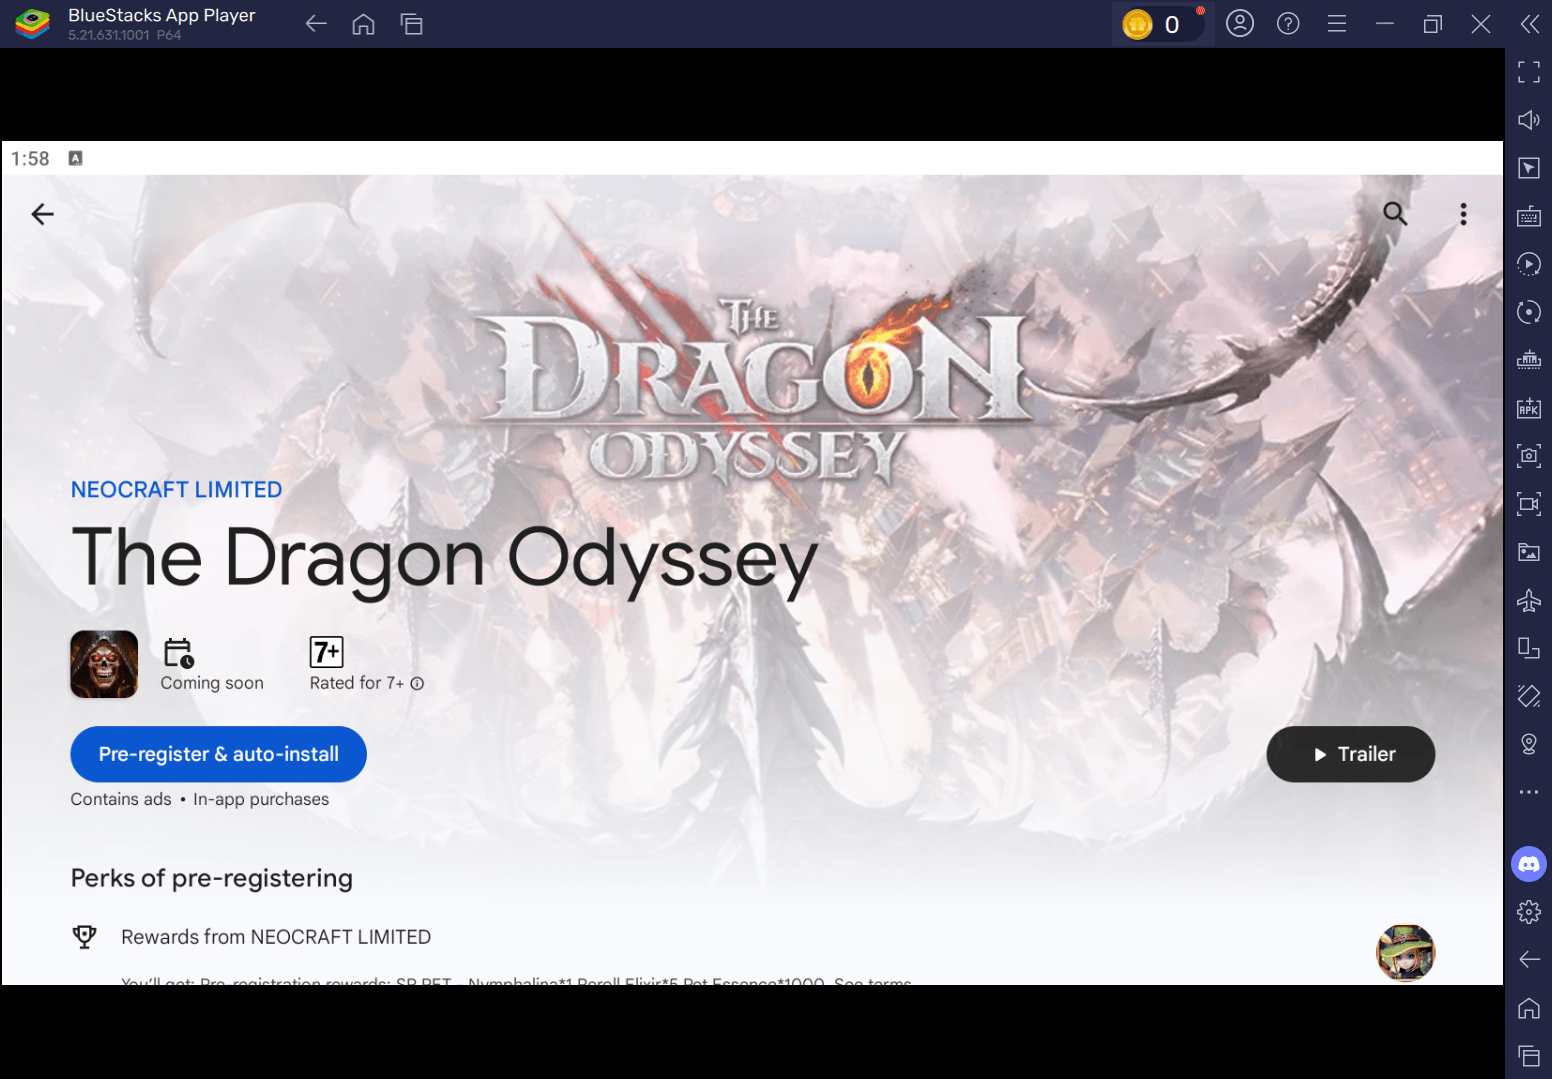Open Play Store search

click(x=1395, y=213)
